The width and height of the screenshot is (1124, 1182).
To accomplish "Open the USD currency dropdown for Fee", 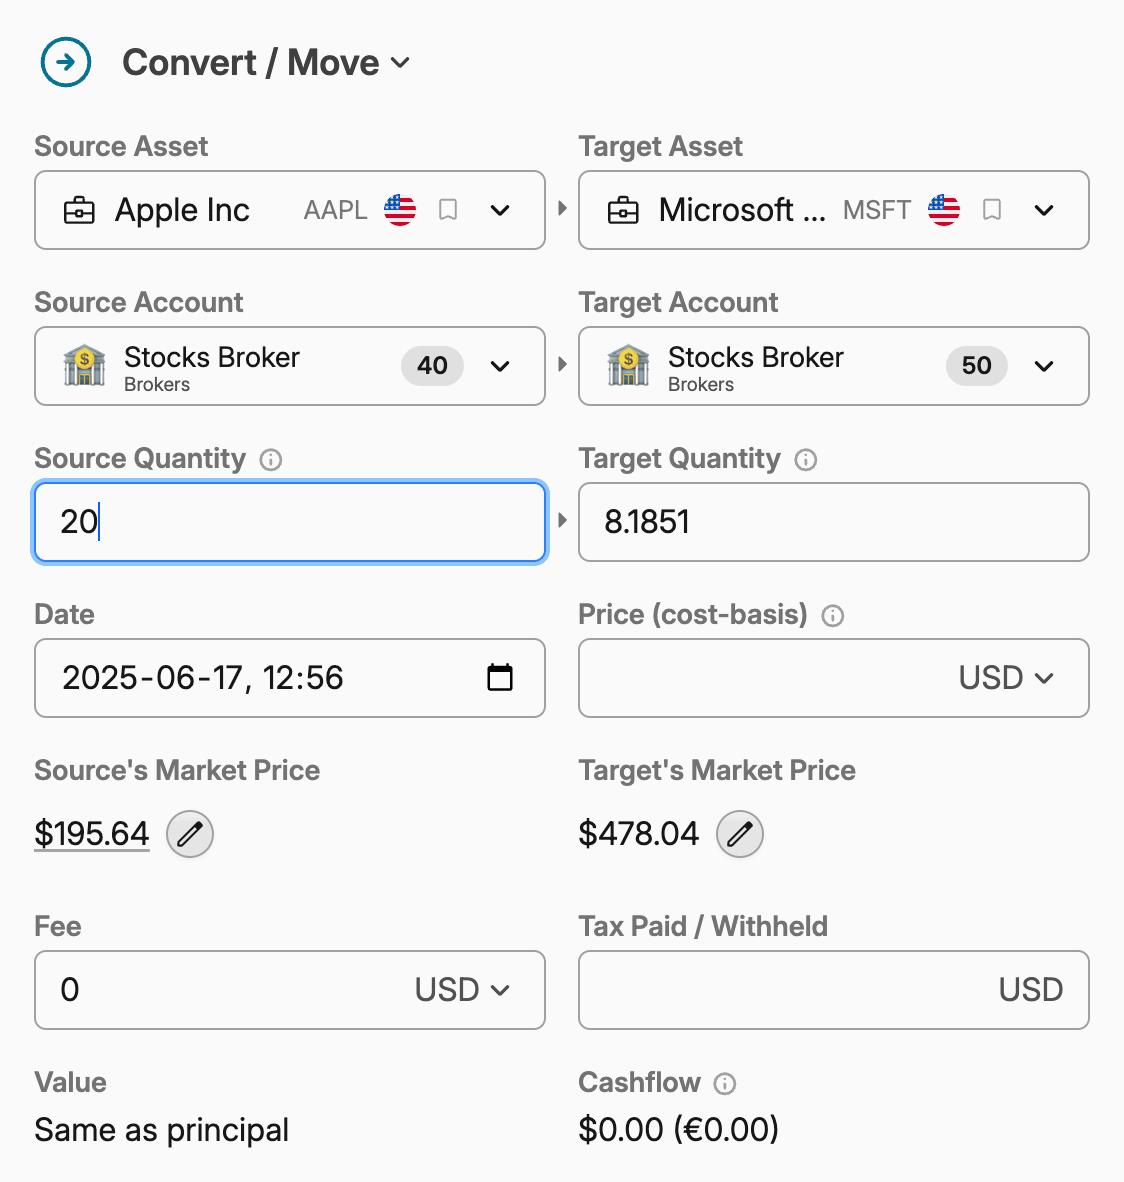I will (462, 990).
